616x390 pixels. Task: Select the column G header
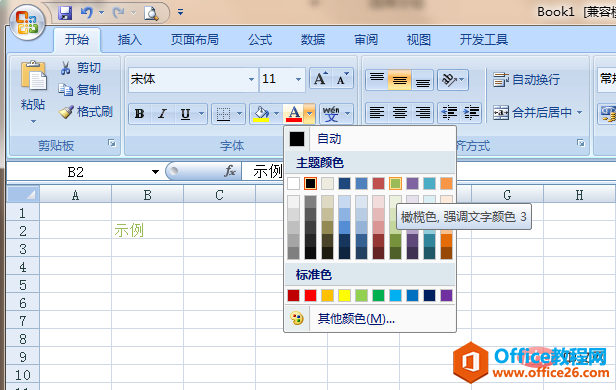click(507, 194)
